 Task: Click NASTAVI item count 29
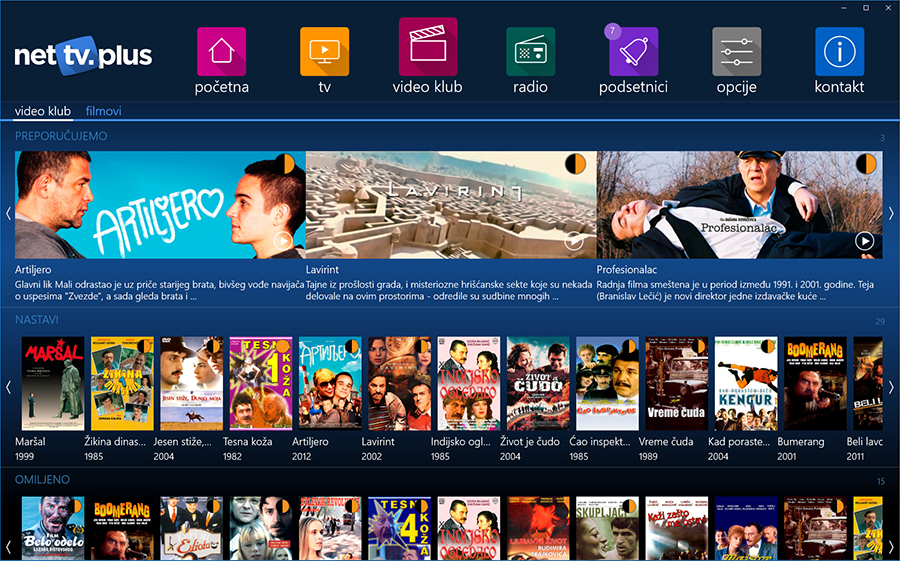pyautogui.click(x=880, y=322)
